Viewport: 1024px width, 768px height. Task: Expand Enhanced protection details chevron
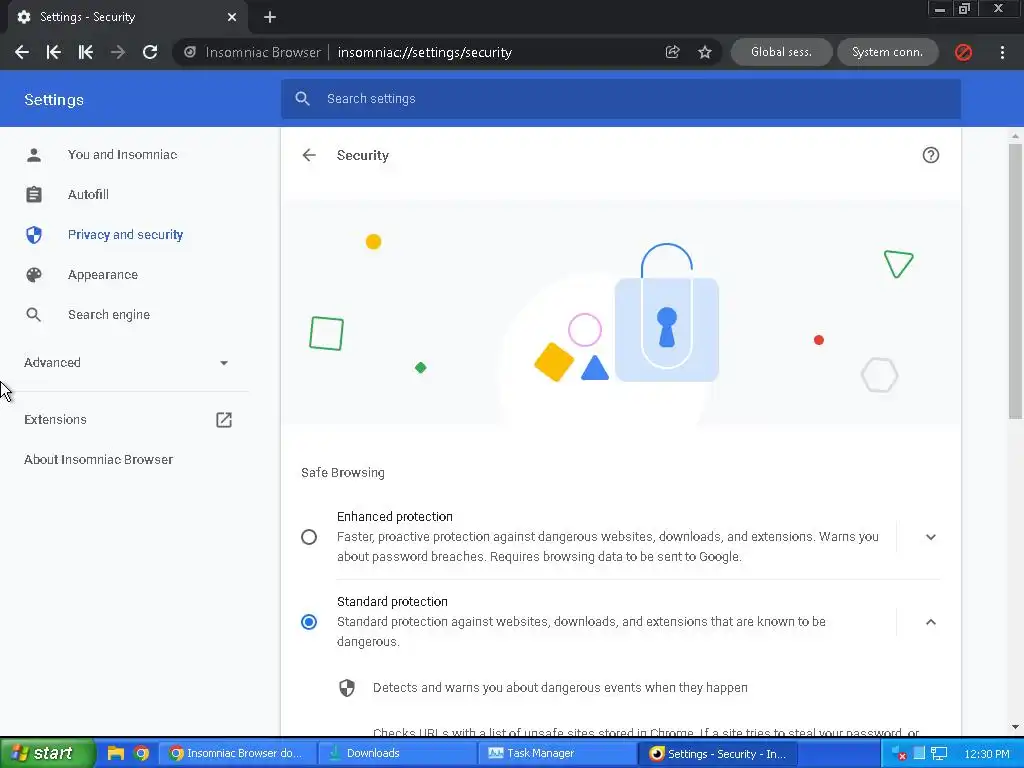coord(931,537)
